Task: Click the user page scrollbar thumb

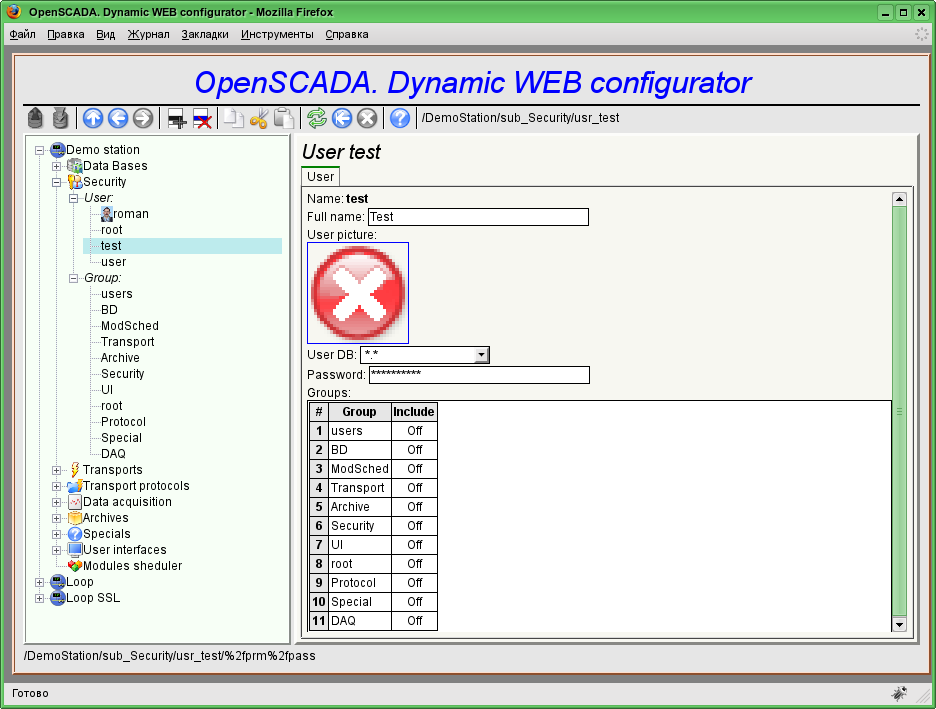Action: 899,412
